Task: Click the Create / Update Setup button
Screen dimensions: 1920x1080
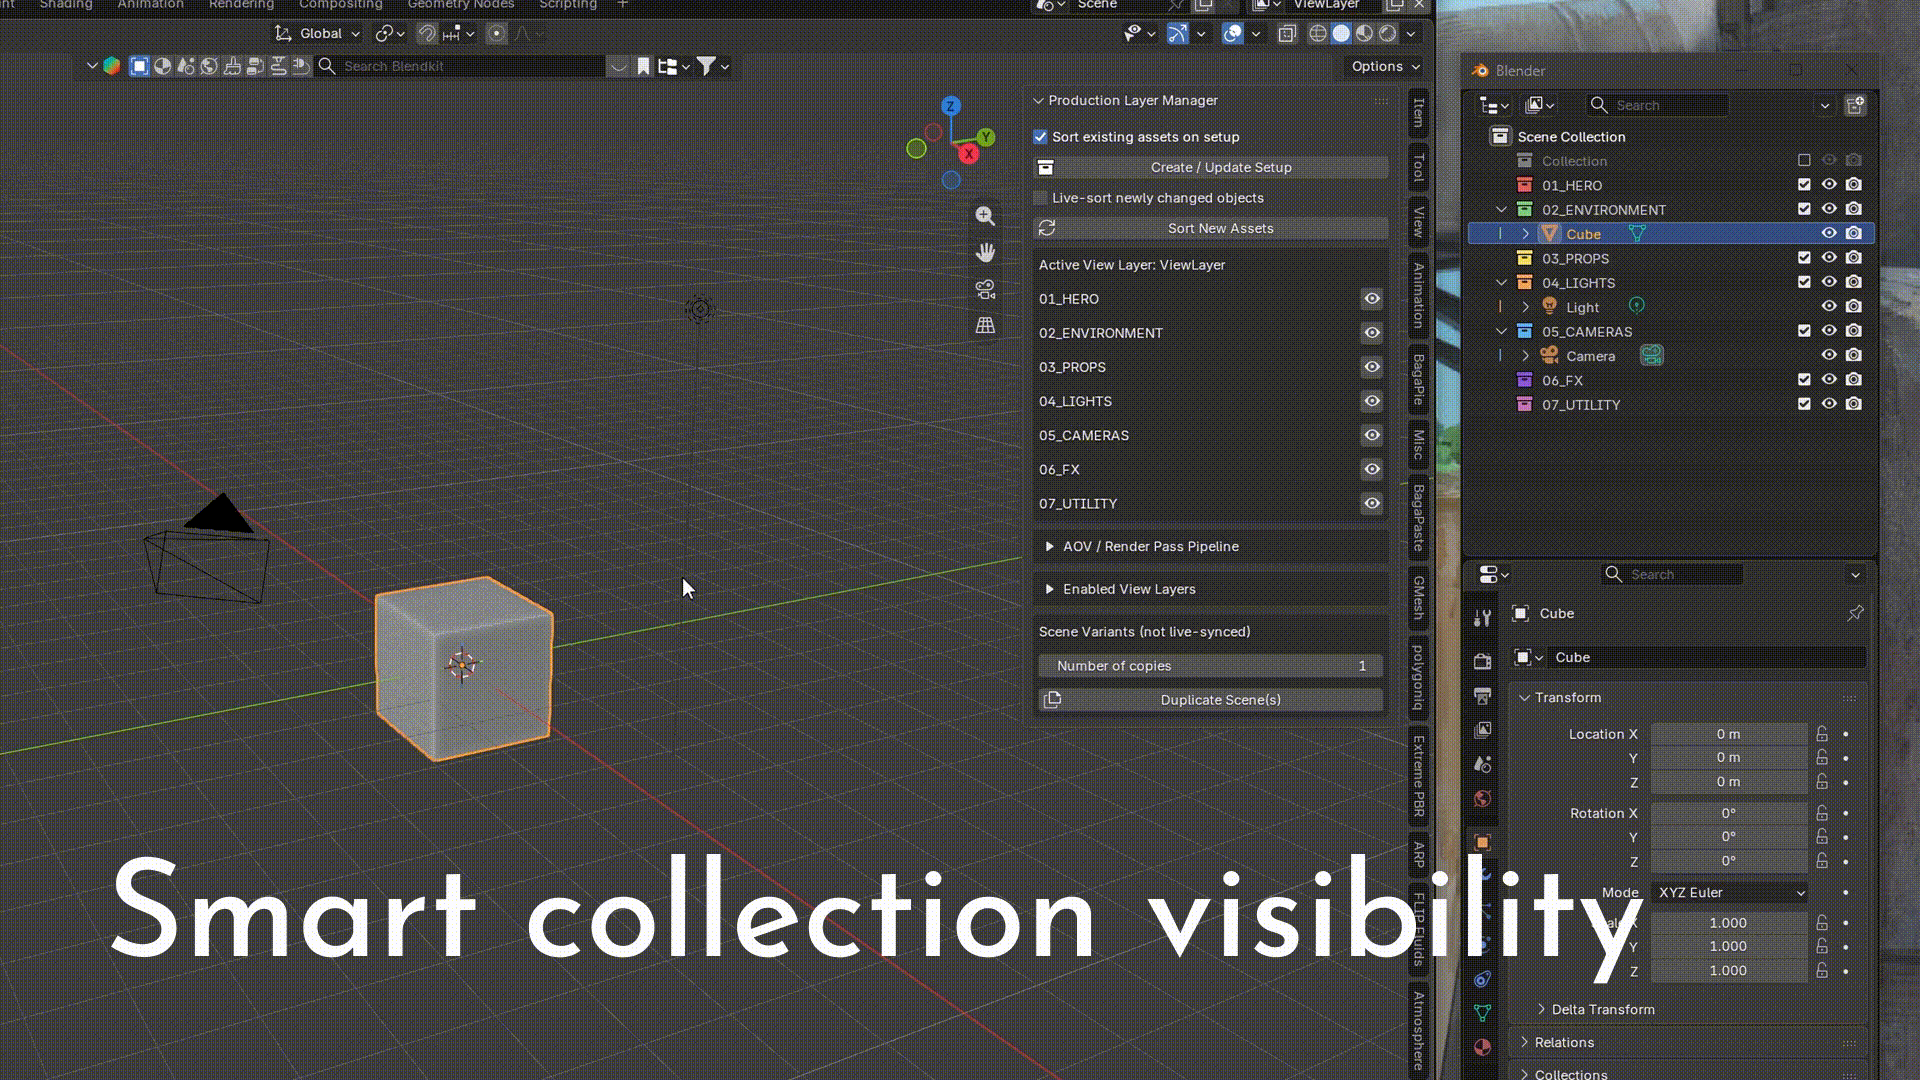Action: pyautogui.click(x=1210, y=167)
